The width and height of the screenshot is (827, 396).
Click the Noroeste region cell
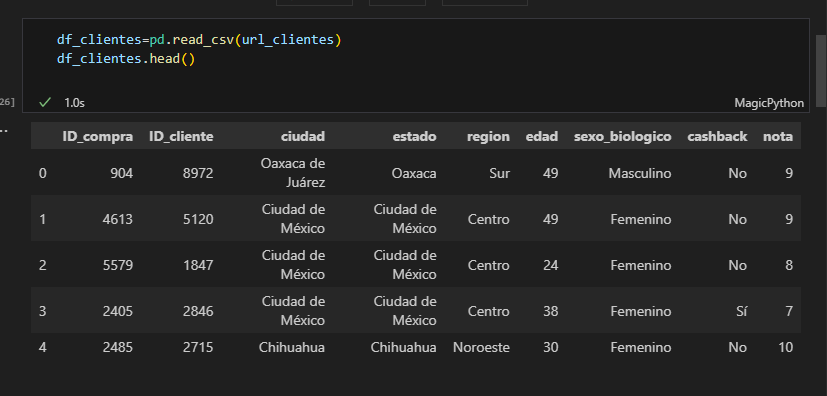(481, 347)
